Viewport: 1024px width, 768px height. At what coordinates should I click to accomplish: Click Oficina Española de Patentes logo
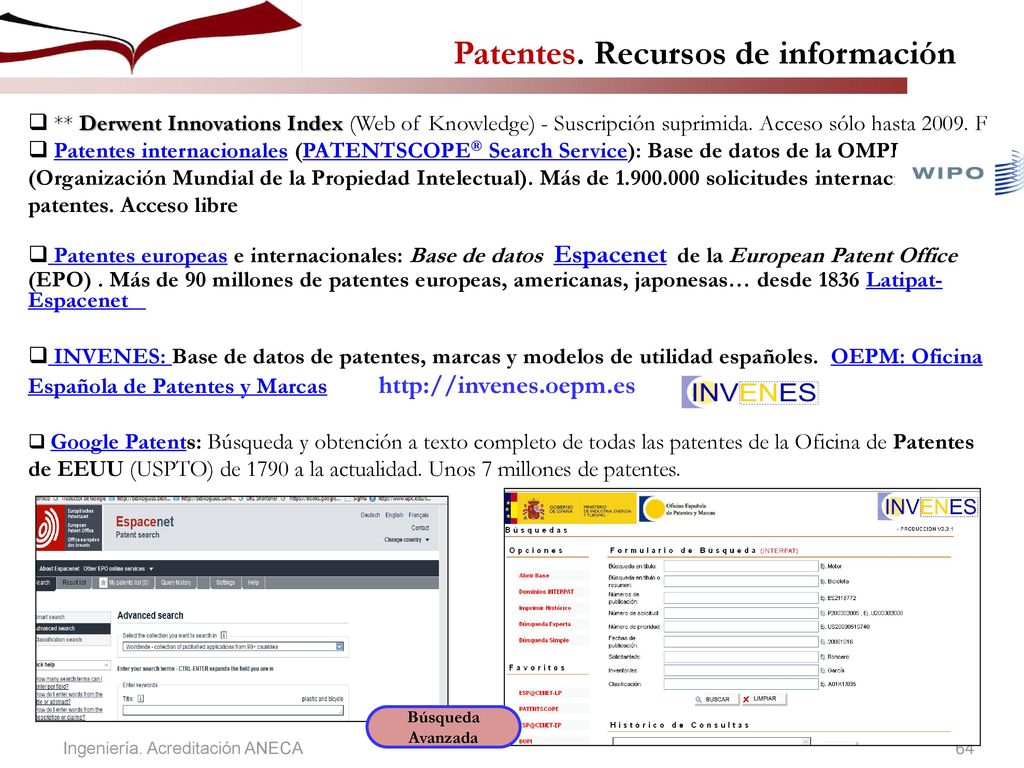click(679, 509)
